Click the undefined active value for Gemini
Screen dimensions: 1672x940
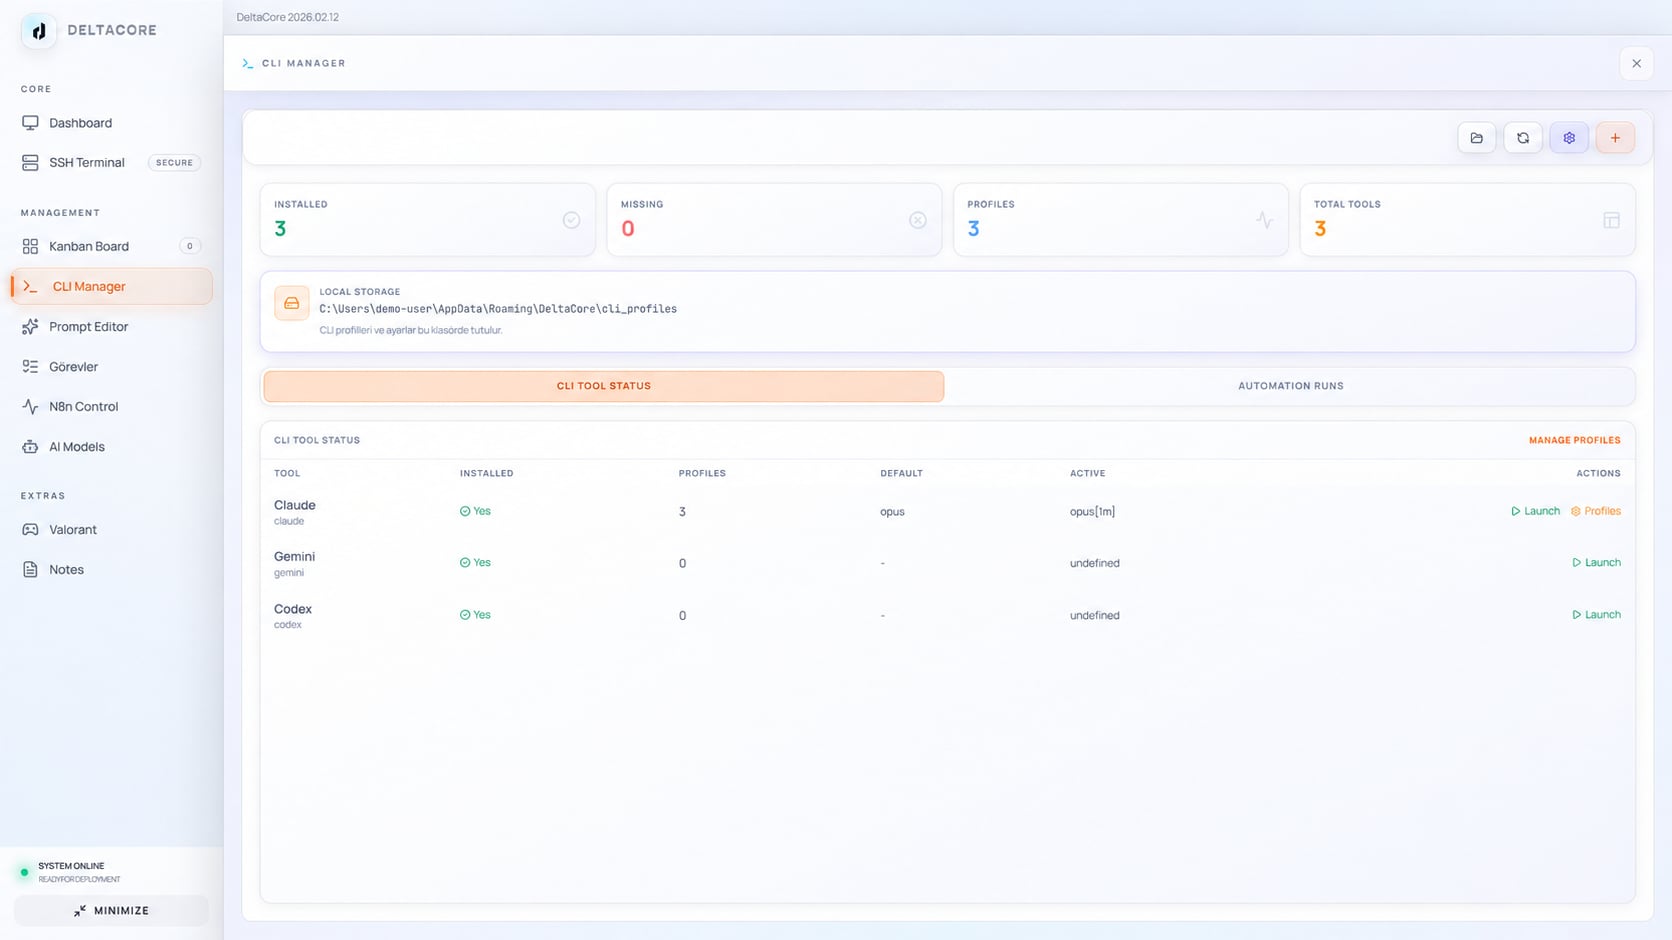(x=1094, y=563)
